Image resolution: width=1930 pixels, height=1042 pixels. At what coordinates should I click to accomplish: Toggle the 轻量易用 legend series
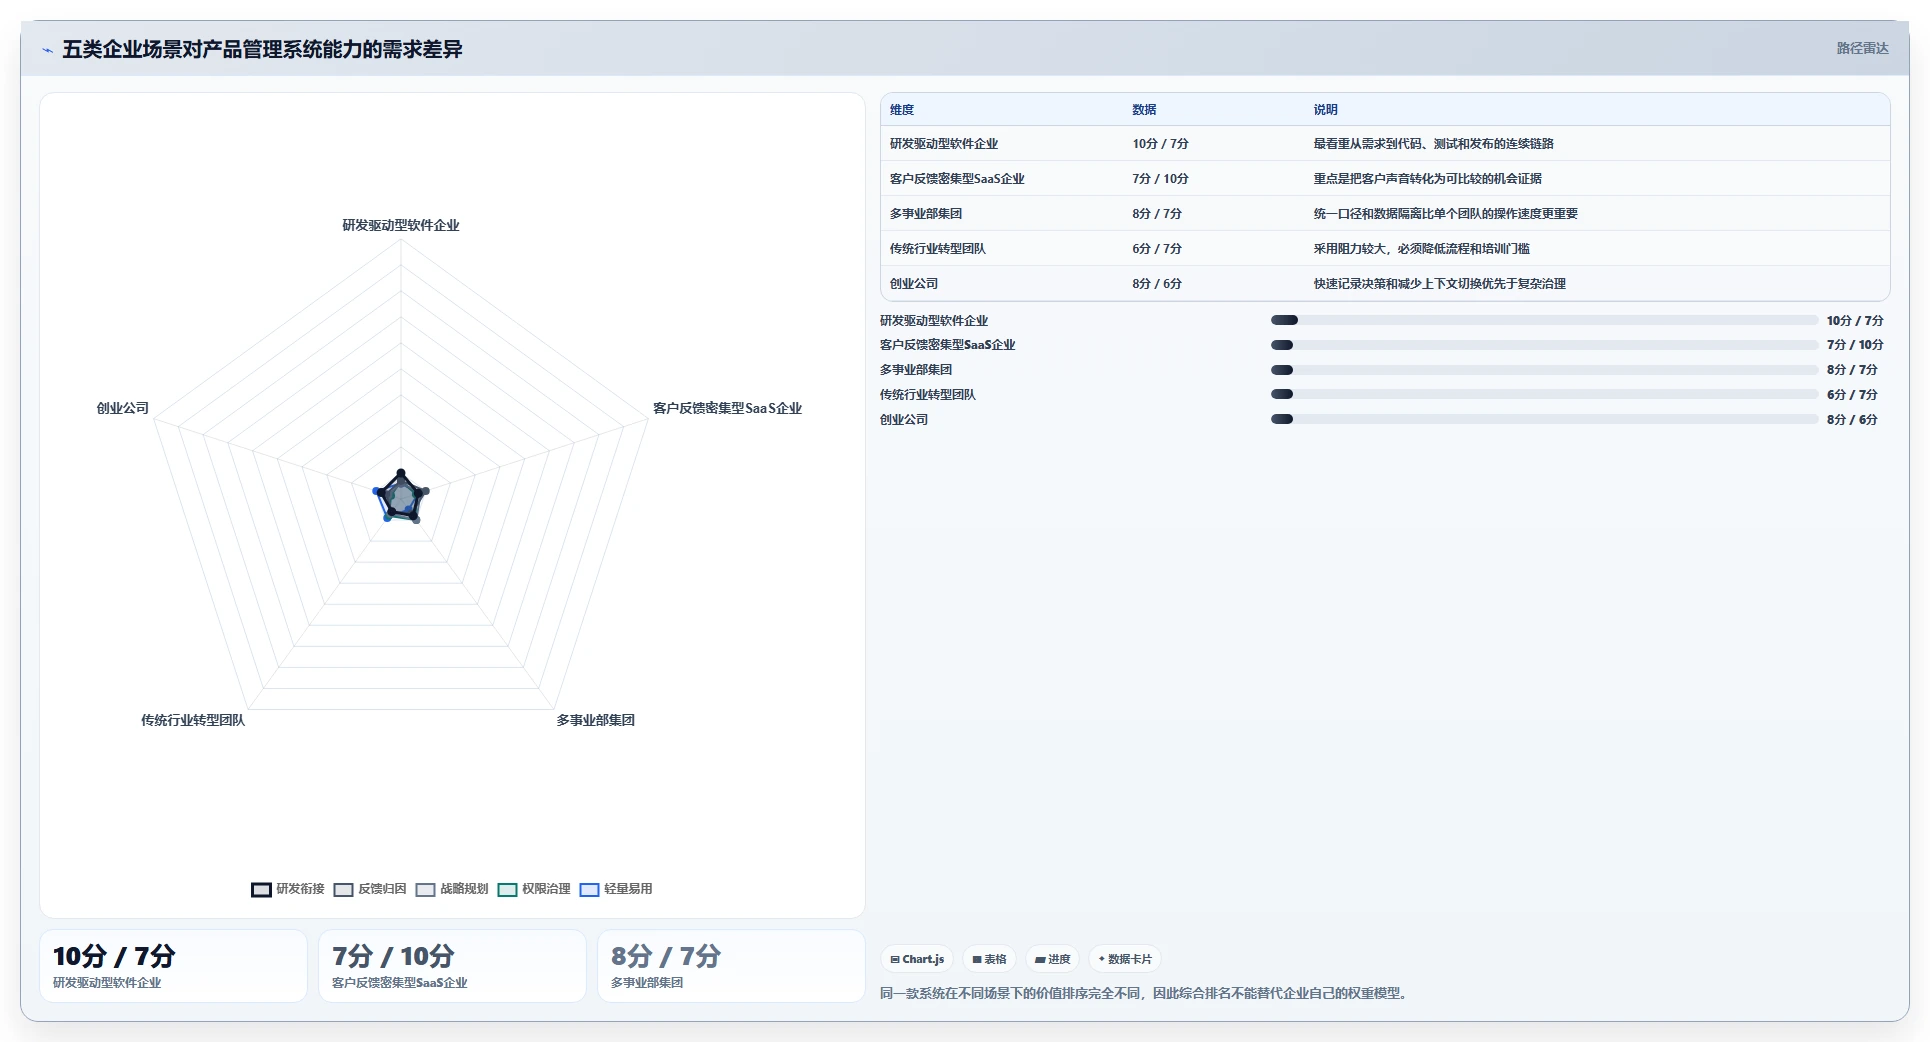click(x=616, y=889)
